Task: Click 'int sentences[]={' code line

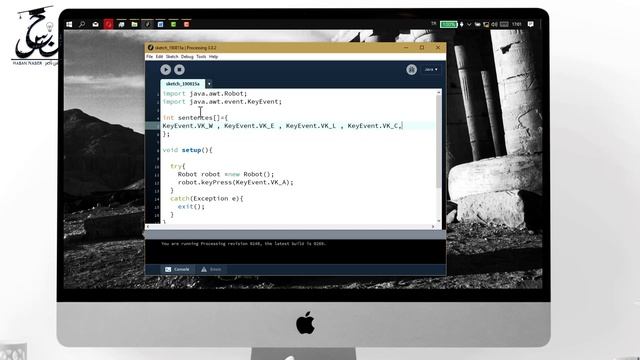Action: (195, 118)
